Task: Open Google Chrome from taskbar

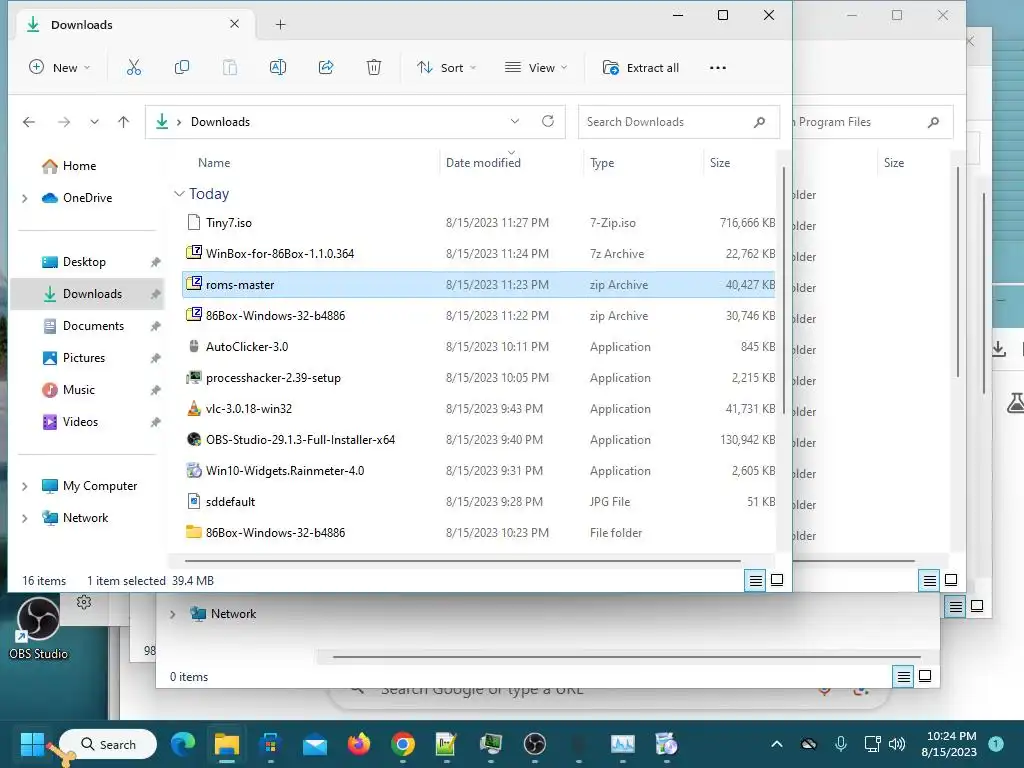Action: [403, 744]
